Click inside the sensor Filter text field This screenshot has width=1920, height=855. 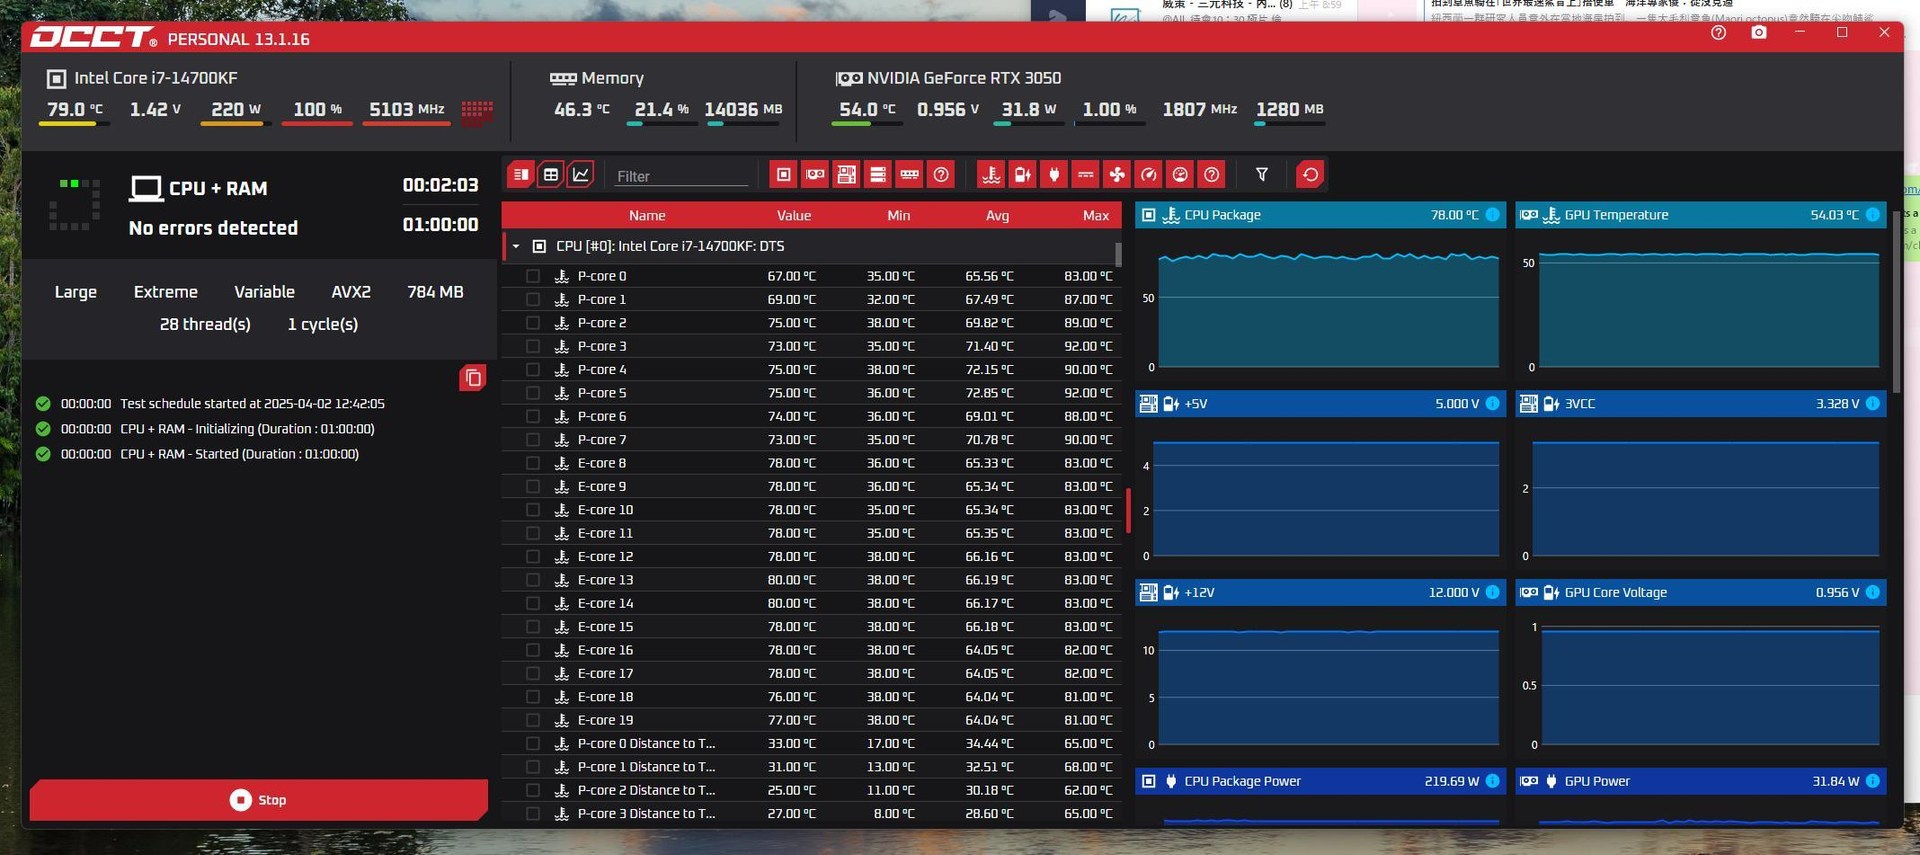click(x=681, y=176)
